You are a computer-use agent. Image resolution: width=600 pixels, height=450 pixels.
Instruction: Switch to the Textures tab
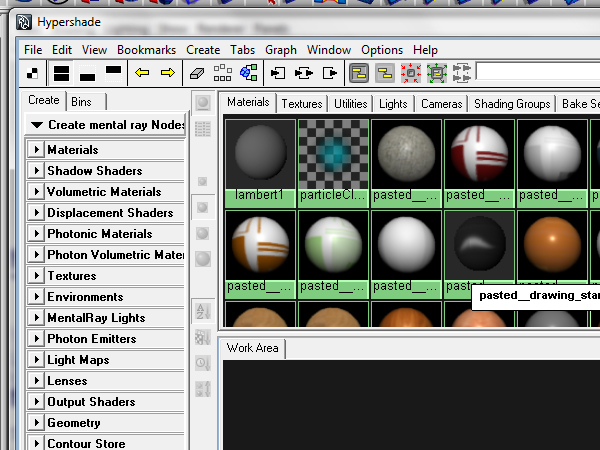click(302, 104)
